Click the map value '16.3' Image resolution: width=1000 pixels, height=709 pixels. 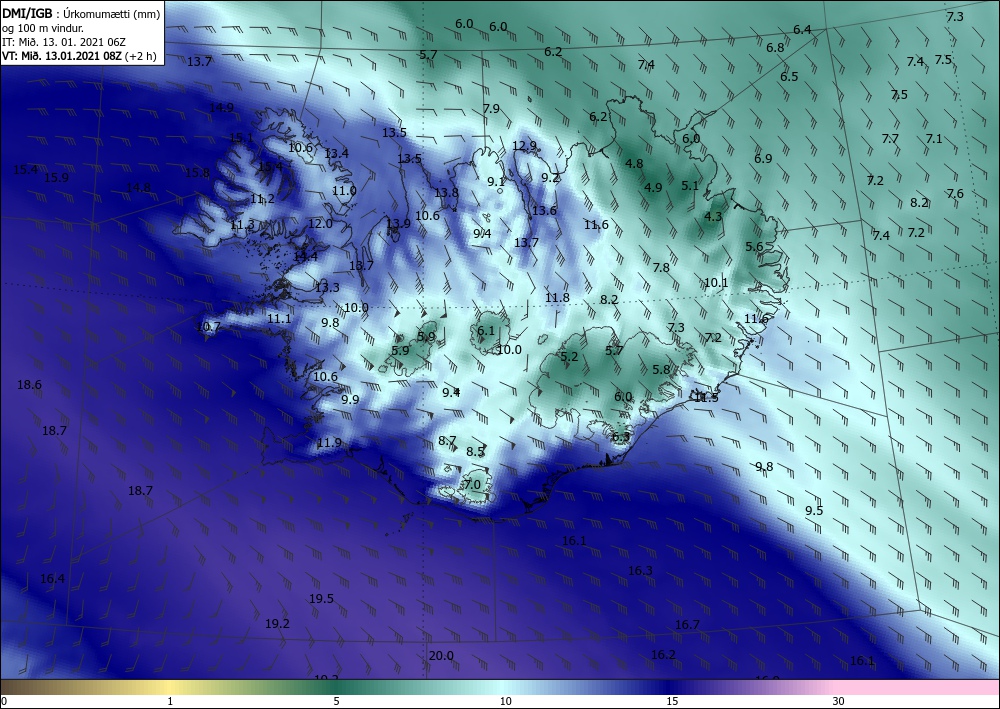[640, 570]
